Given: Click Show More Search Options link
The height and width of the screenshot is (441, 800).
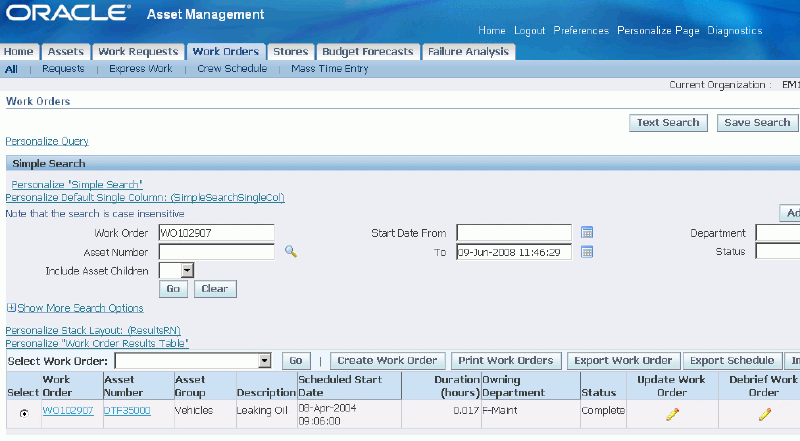Looking at the screenshot, I should coord(81,308).
